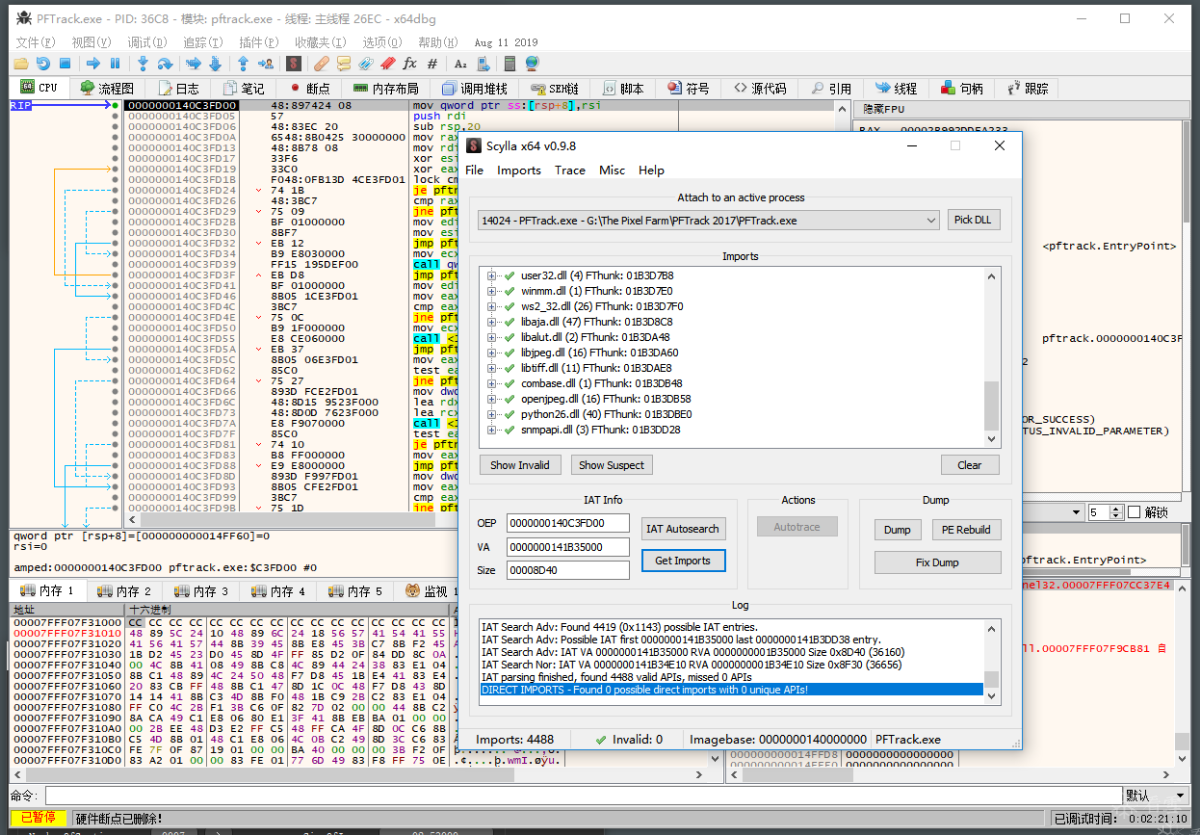Expand the snmpapi.dll import node
This screenshot has height=835, width=1200.
[x=491, y=430]
